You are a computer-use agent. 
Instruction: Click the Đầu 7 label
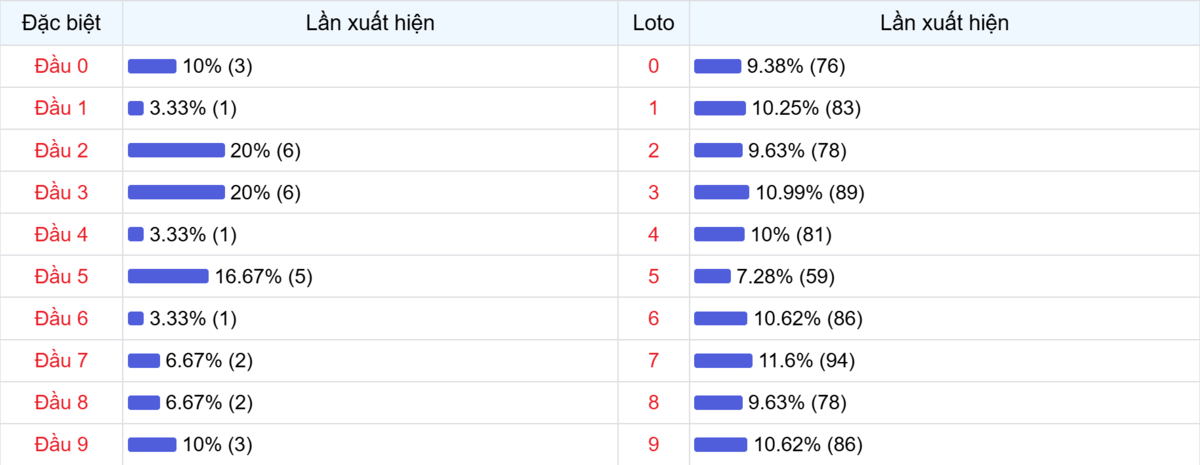(61, 360)
